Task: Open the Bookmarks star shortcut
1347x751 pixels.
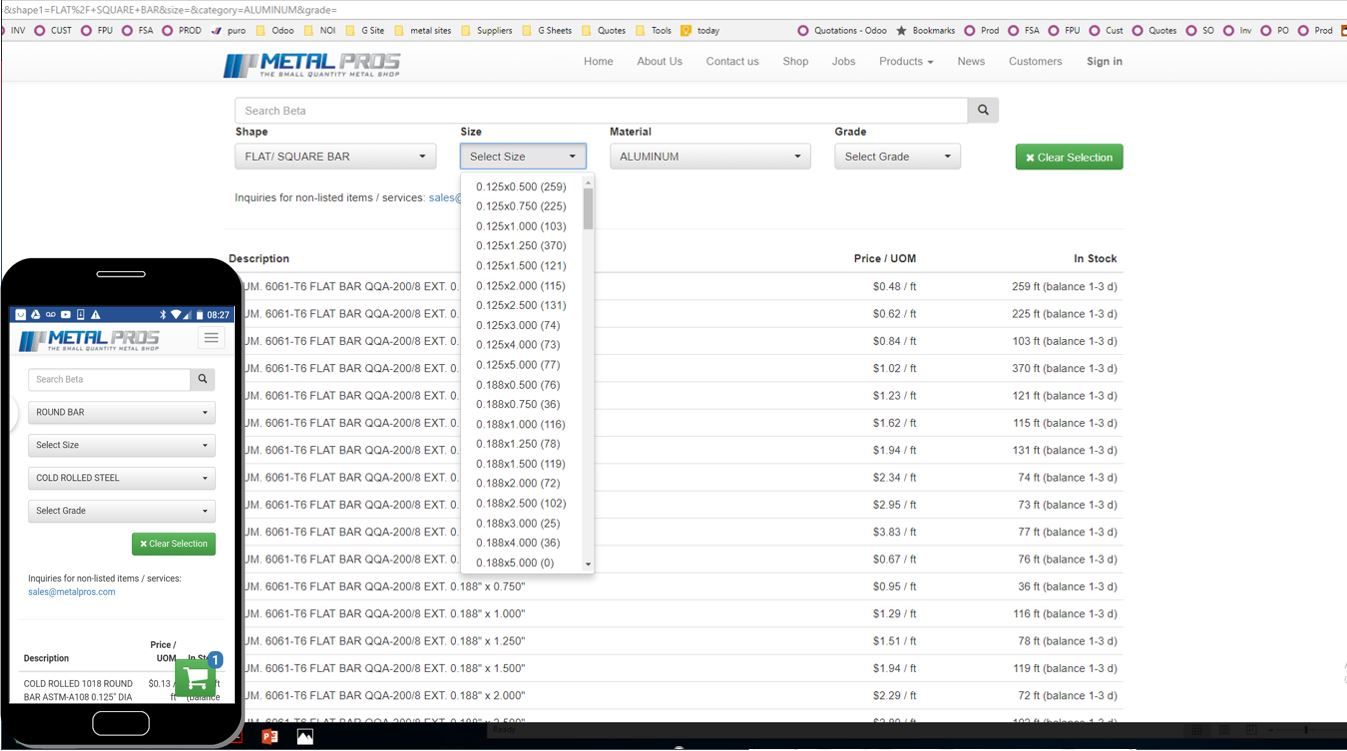Action: pyautogui.click(x=927, y=30)
